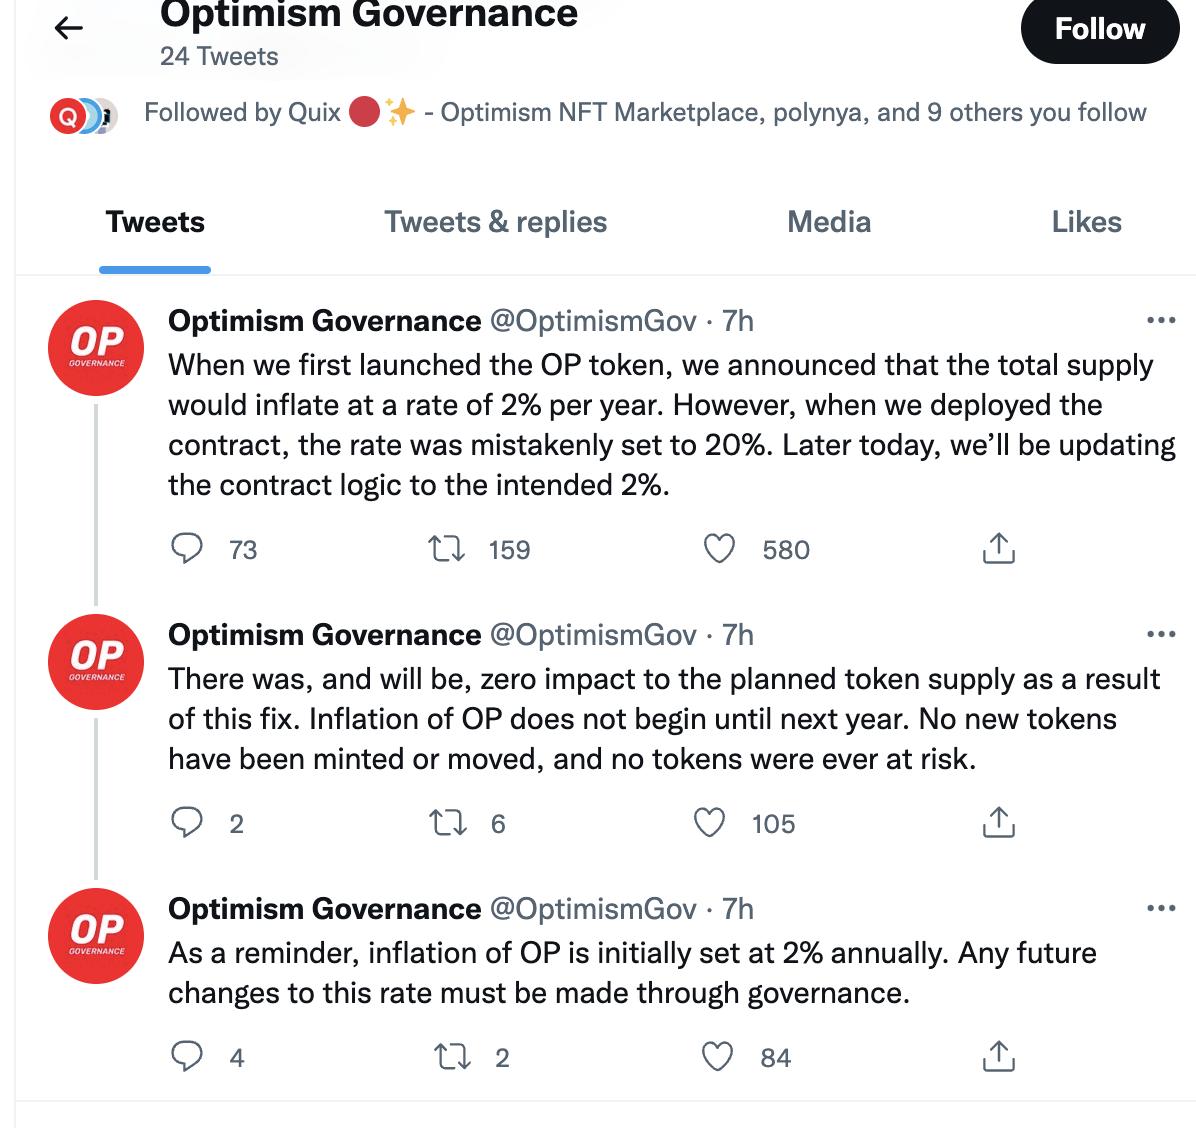Follow the Optimism Governance account
Viewport: 1196px width, 1128px height.
(x=1100, y=29)
